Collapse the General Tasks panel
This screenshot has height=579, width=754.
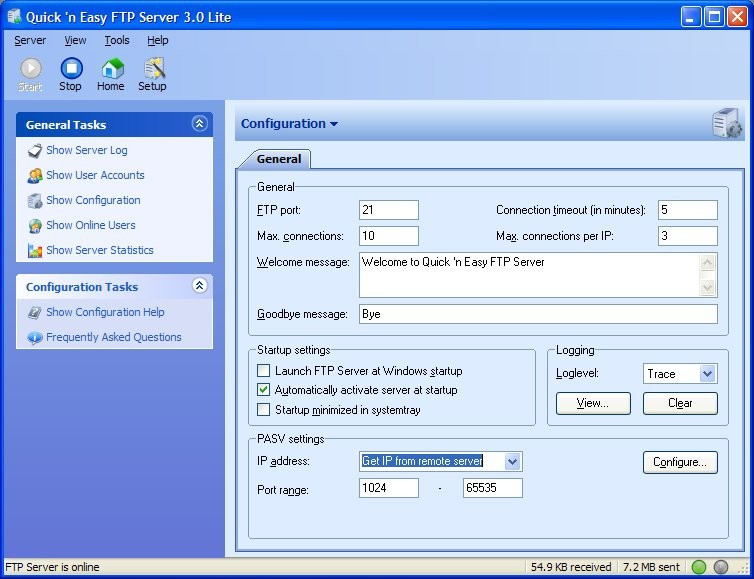click(x=199, y=124)
